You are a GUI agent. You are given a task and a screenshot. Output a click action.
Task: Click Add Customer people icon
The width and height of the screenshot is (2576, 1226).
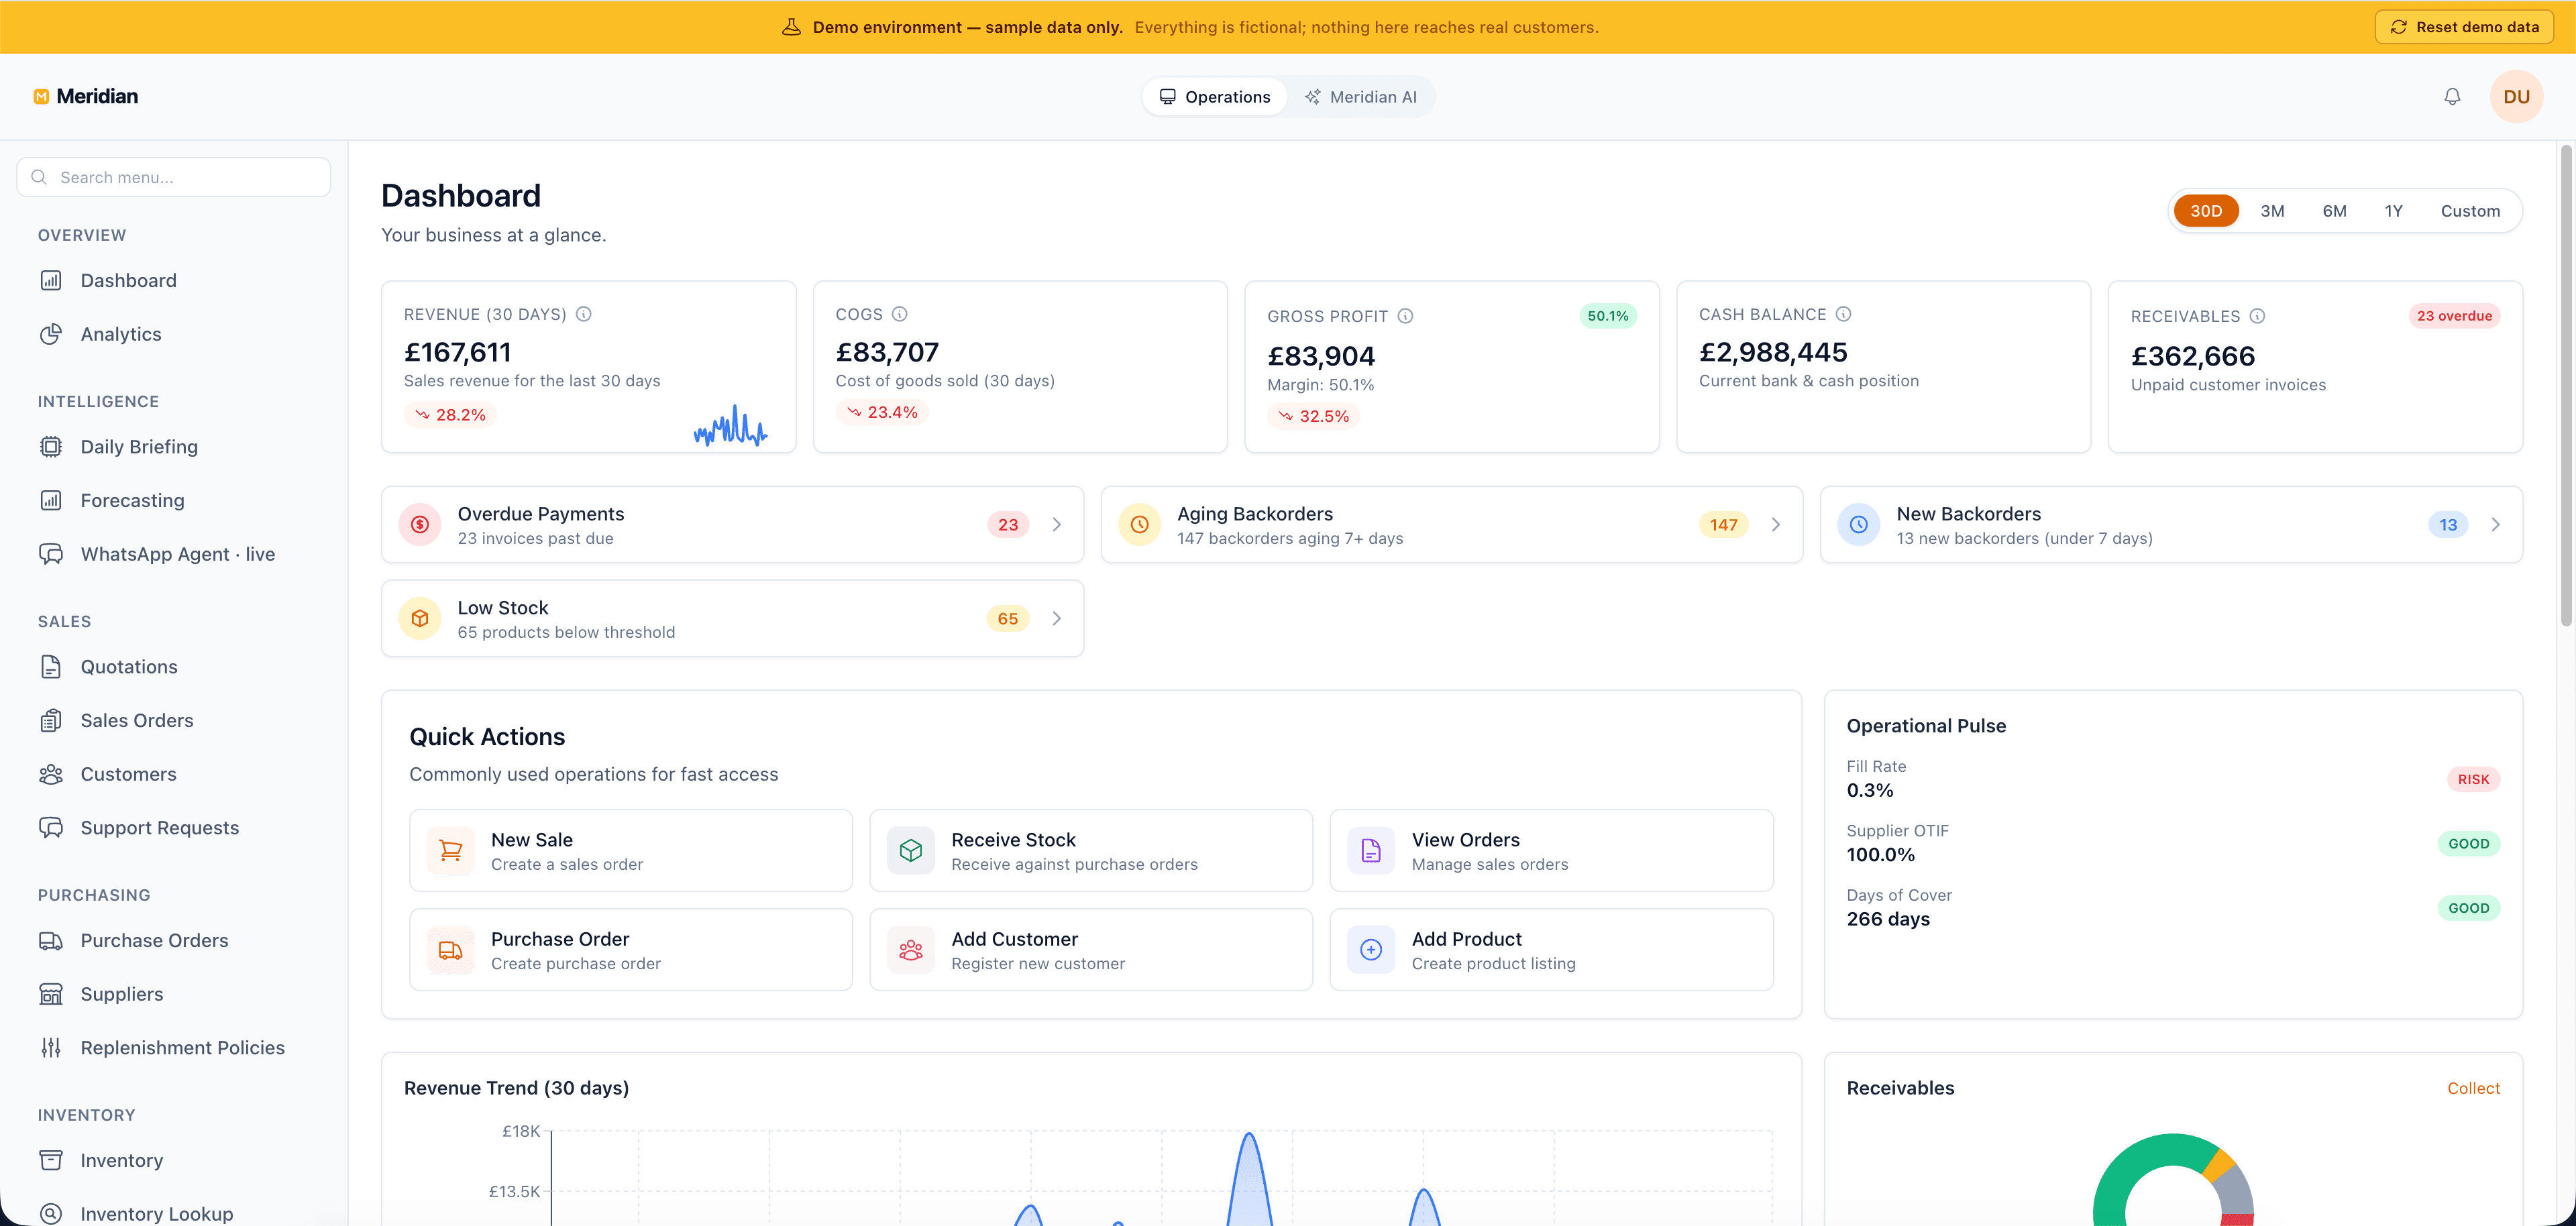[x=911, y=950]
